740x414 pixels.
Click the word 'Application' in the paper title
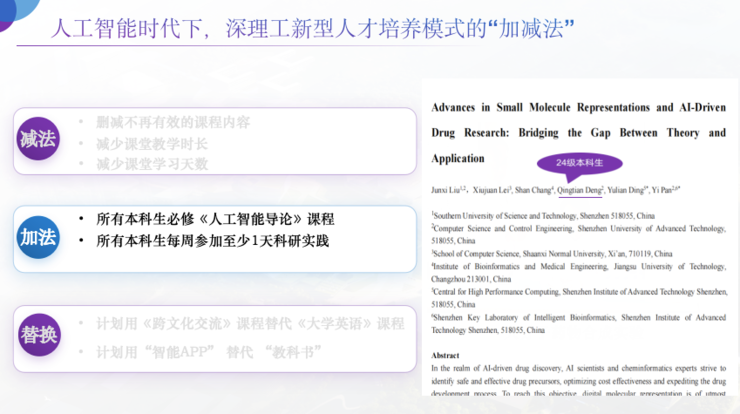[458, 159]
